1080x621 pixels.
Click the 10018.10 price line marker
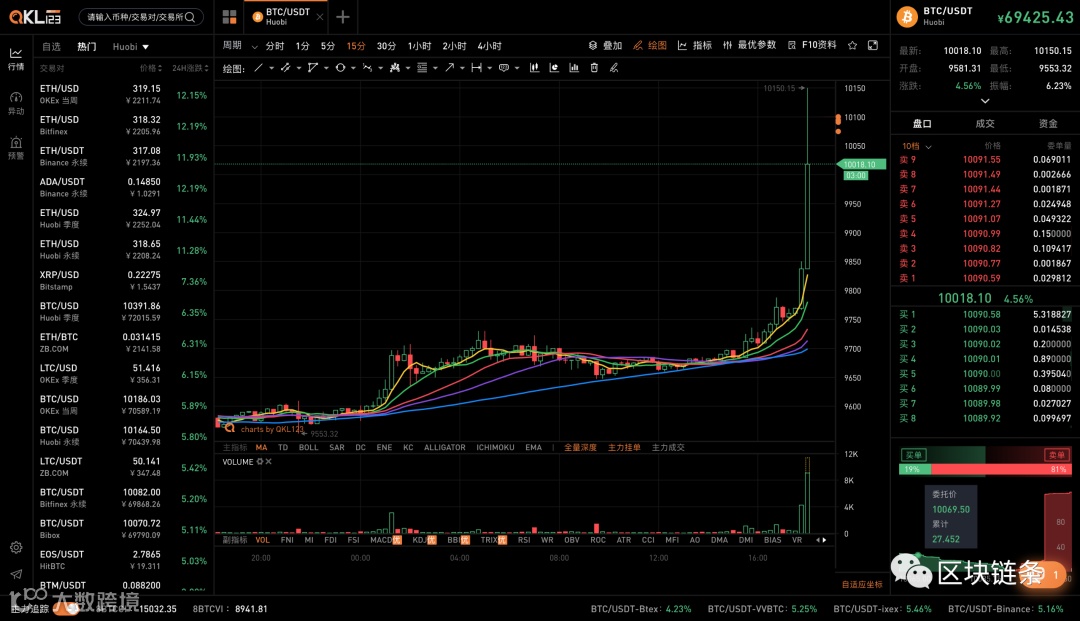click(860, 165)
